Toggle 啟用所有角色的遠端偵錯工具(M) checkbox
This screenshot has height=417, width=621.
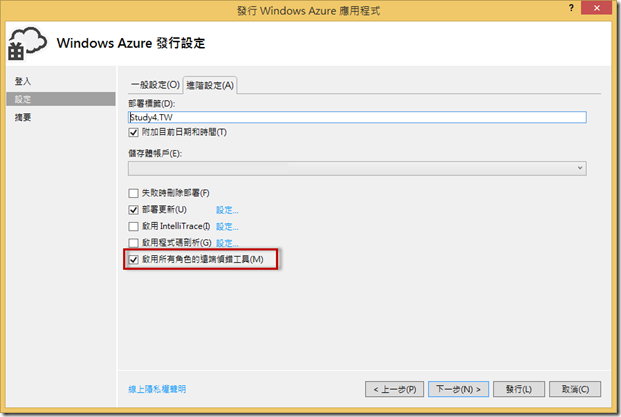[133, 260]
